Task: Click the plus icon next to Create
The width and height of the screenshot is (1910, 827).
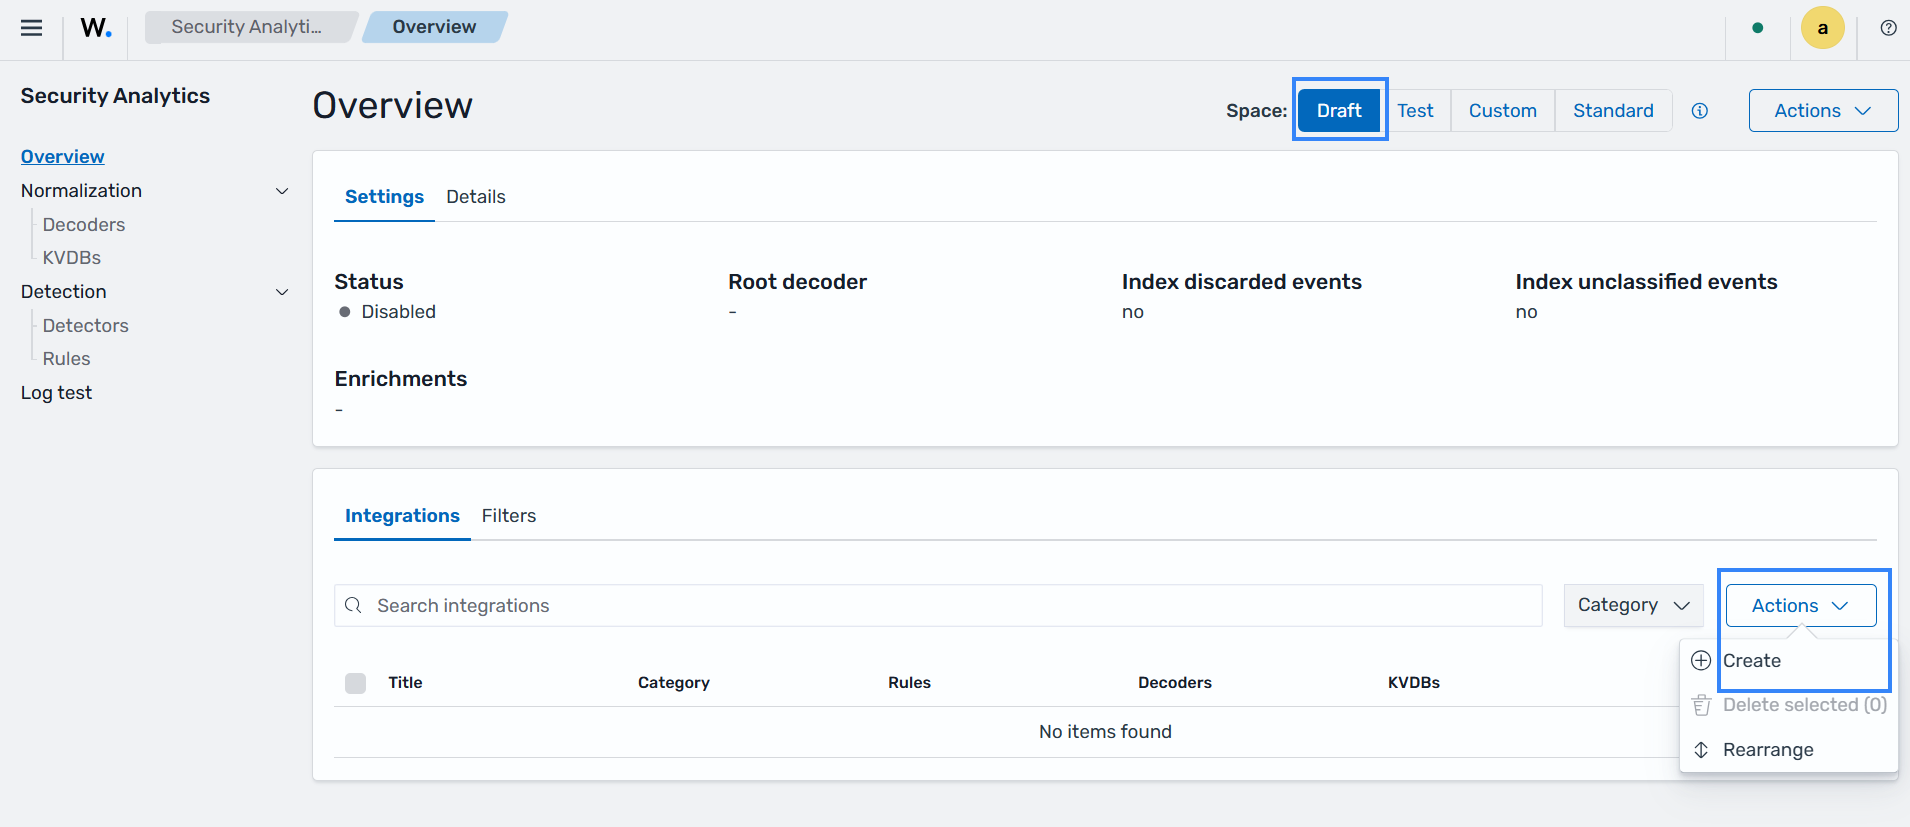Action: (1701, 661)
